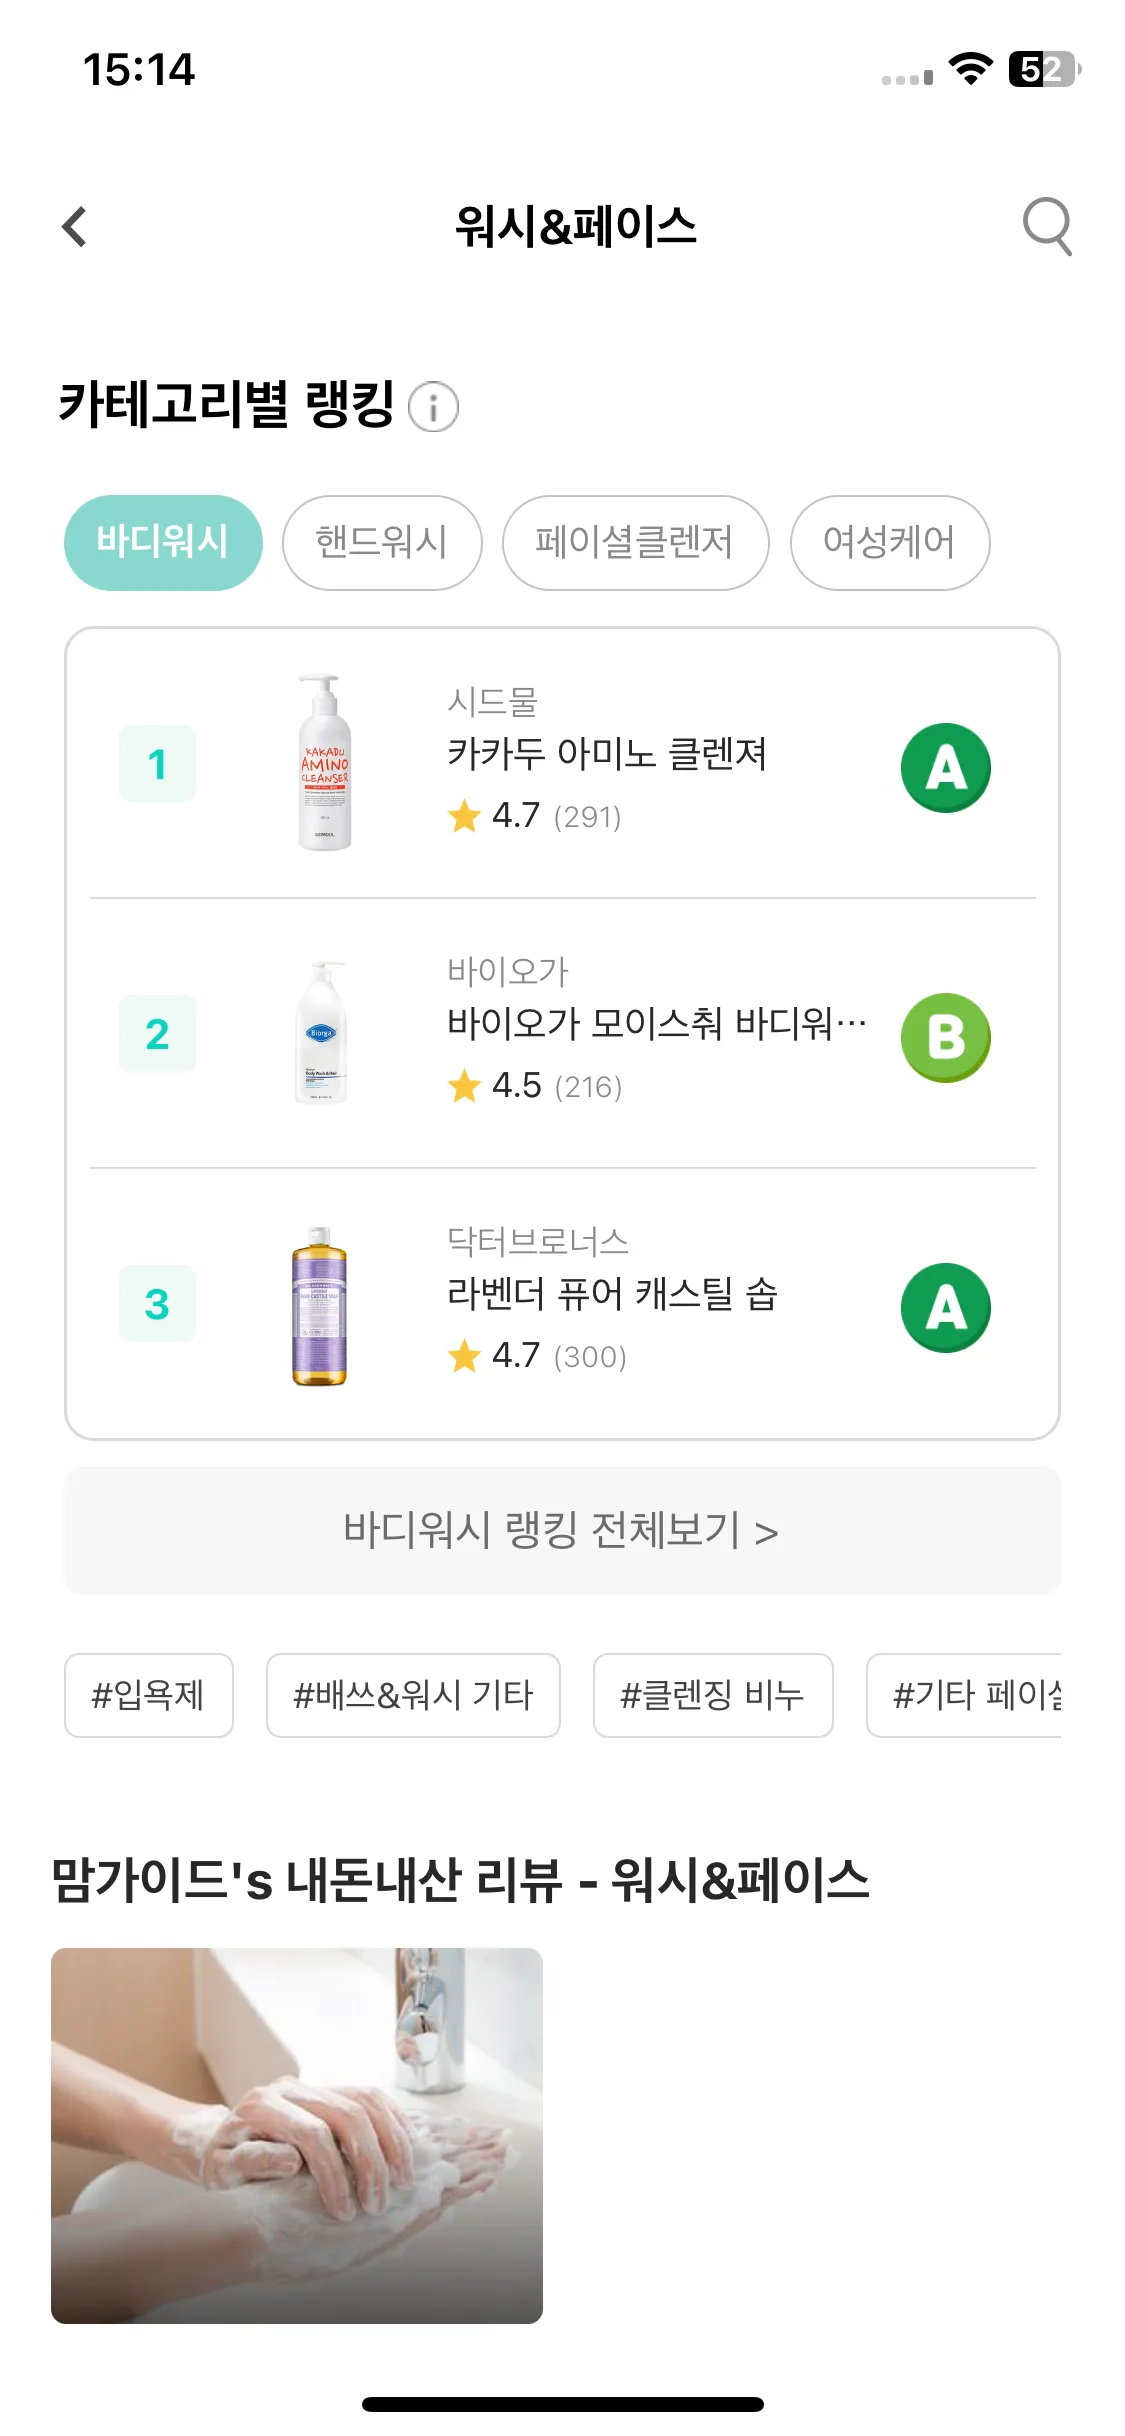The image size is (1125, 2436).
Task: Open search with magnifier icon
Action: point(1047,227)
